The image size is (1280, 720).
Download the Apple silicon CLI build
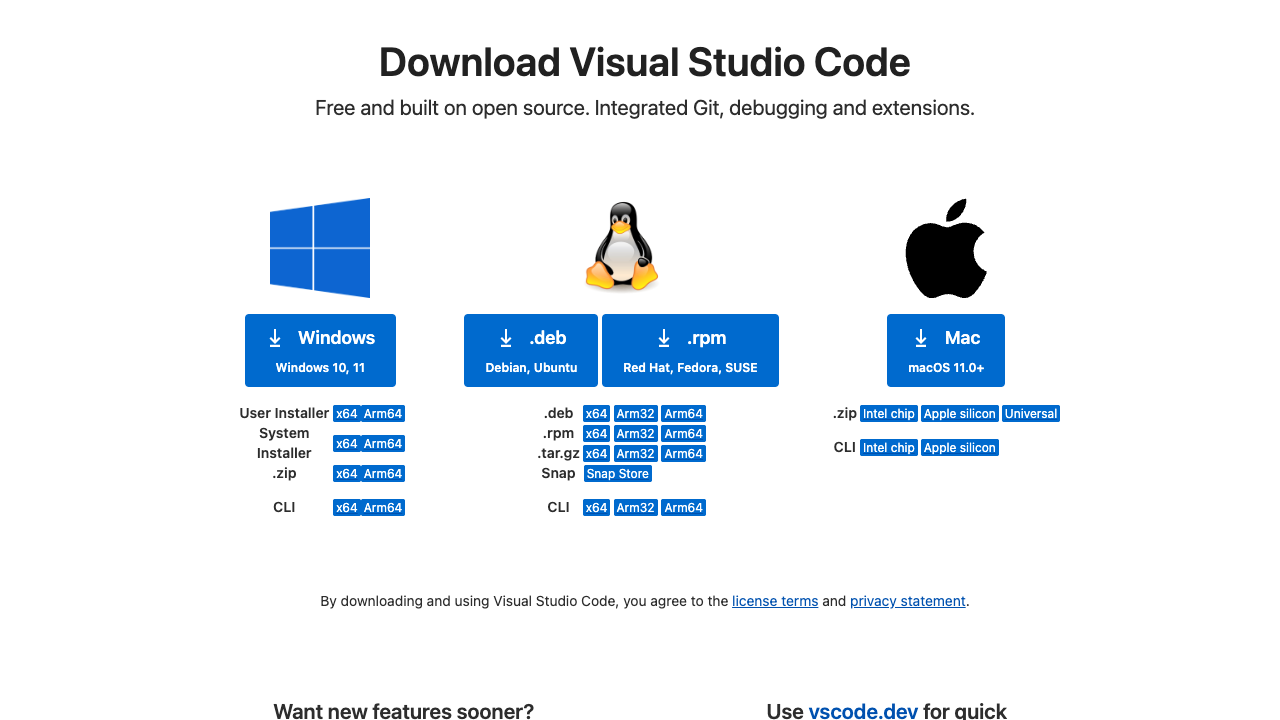pyautogui.click(x=959, y=447)
